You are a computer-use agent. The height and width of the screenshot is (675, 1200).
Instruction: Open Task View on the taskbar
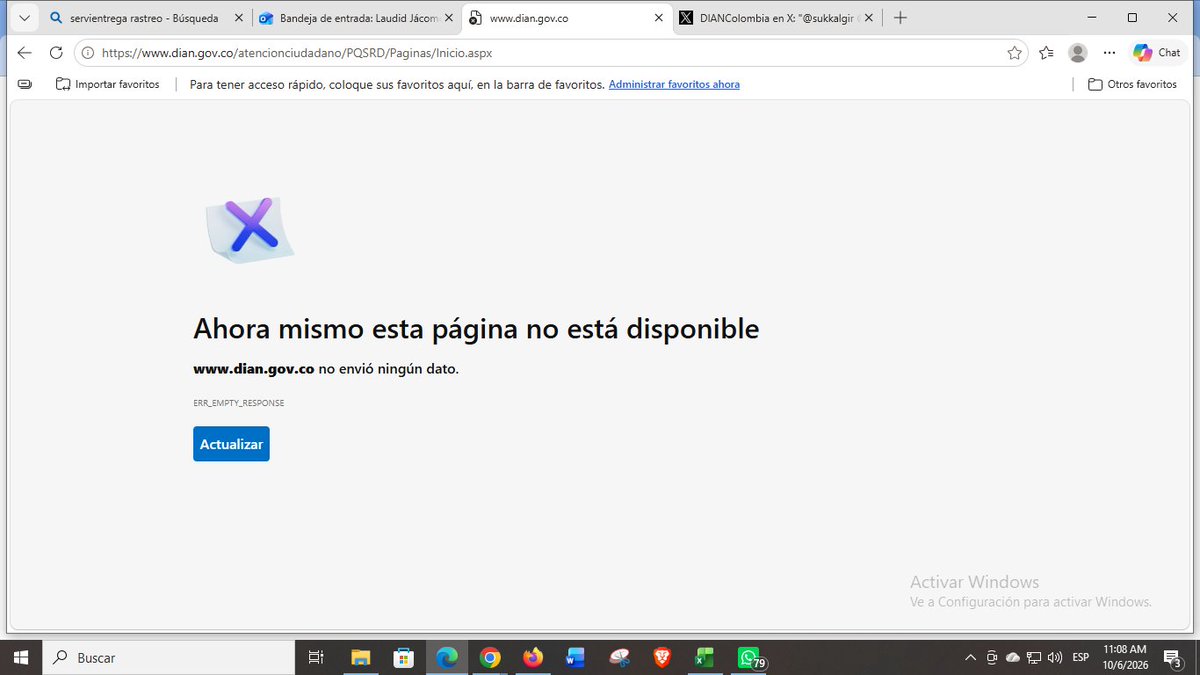pos(316,657)
